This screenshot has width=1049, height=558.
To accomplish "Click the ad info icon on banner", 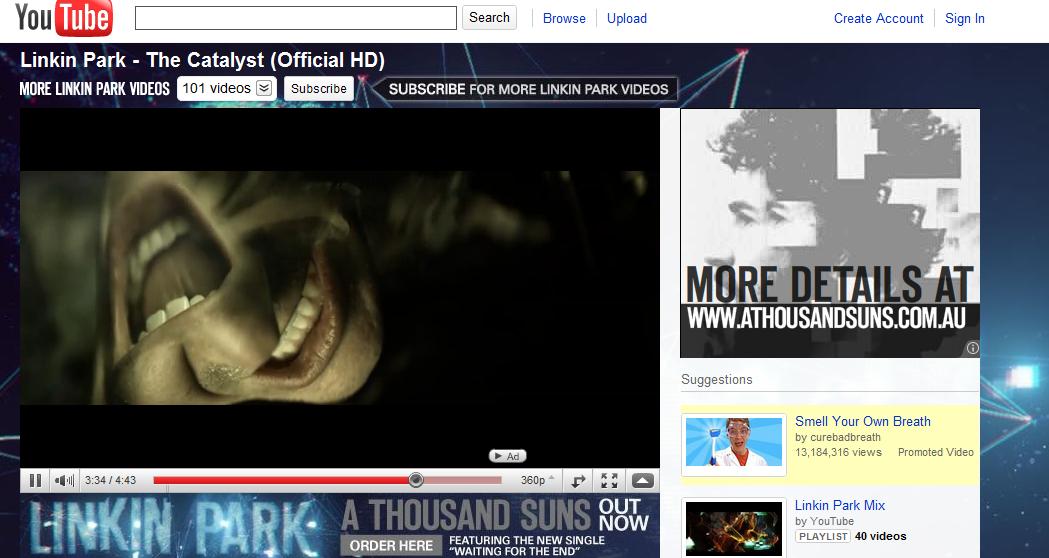I will [x=972, y=348].
